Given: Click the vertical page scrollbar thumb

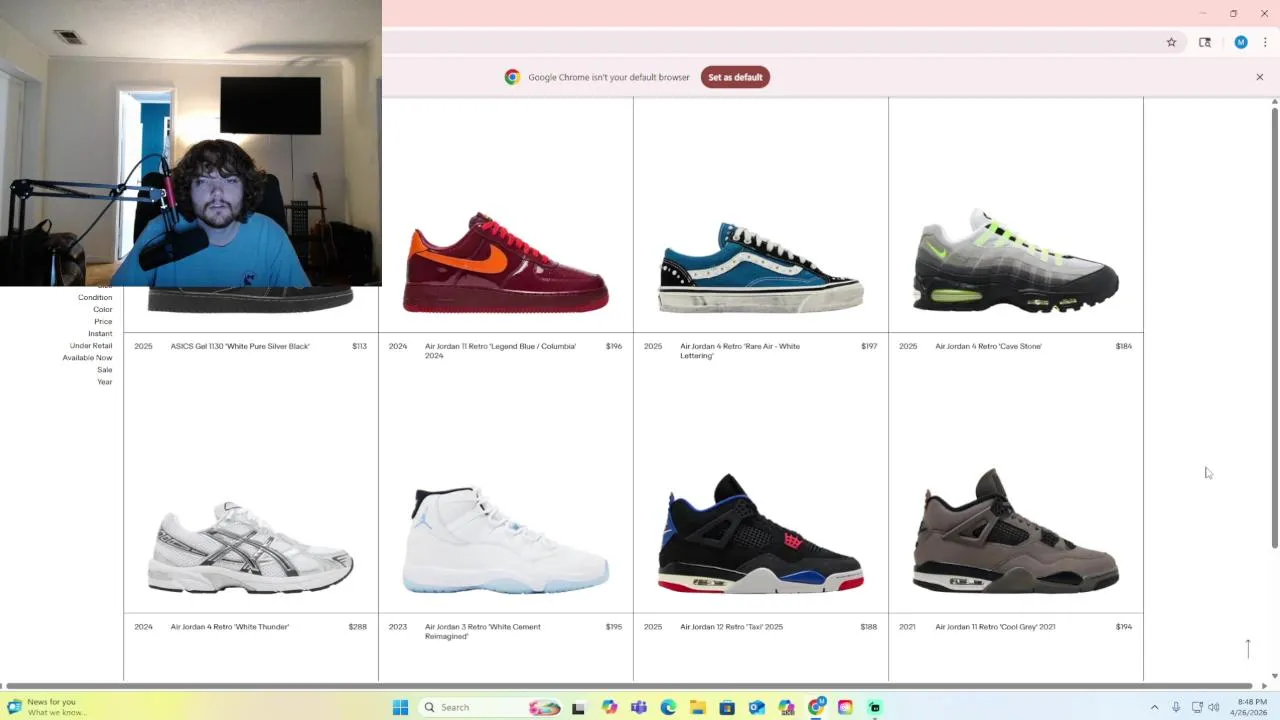Looking at the screenshot, I should tap(1274, 327).
